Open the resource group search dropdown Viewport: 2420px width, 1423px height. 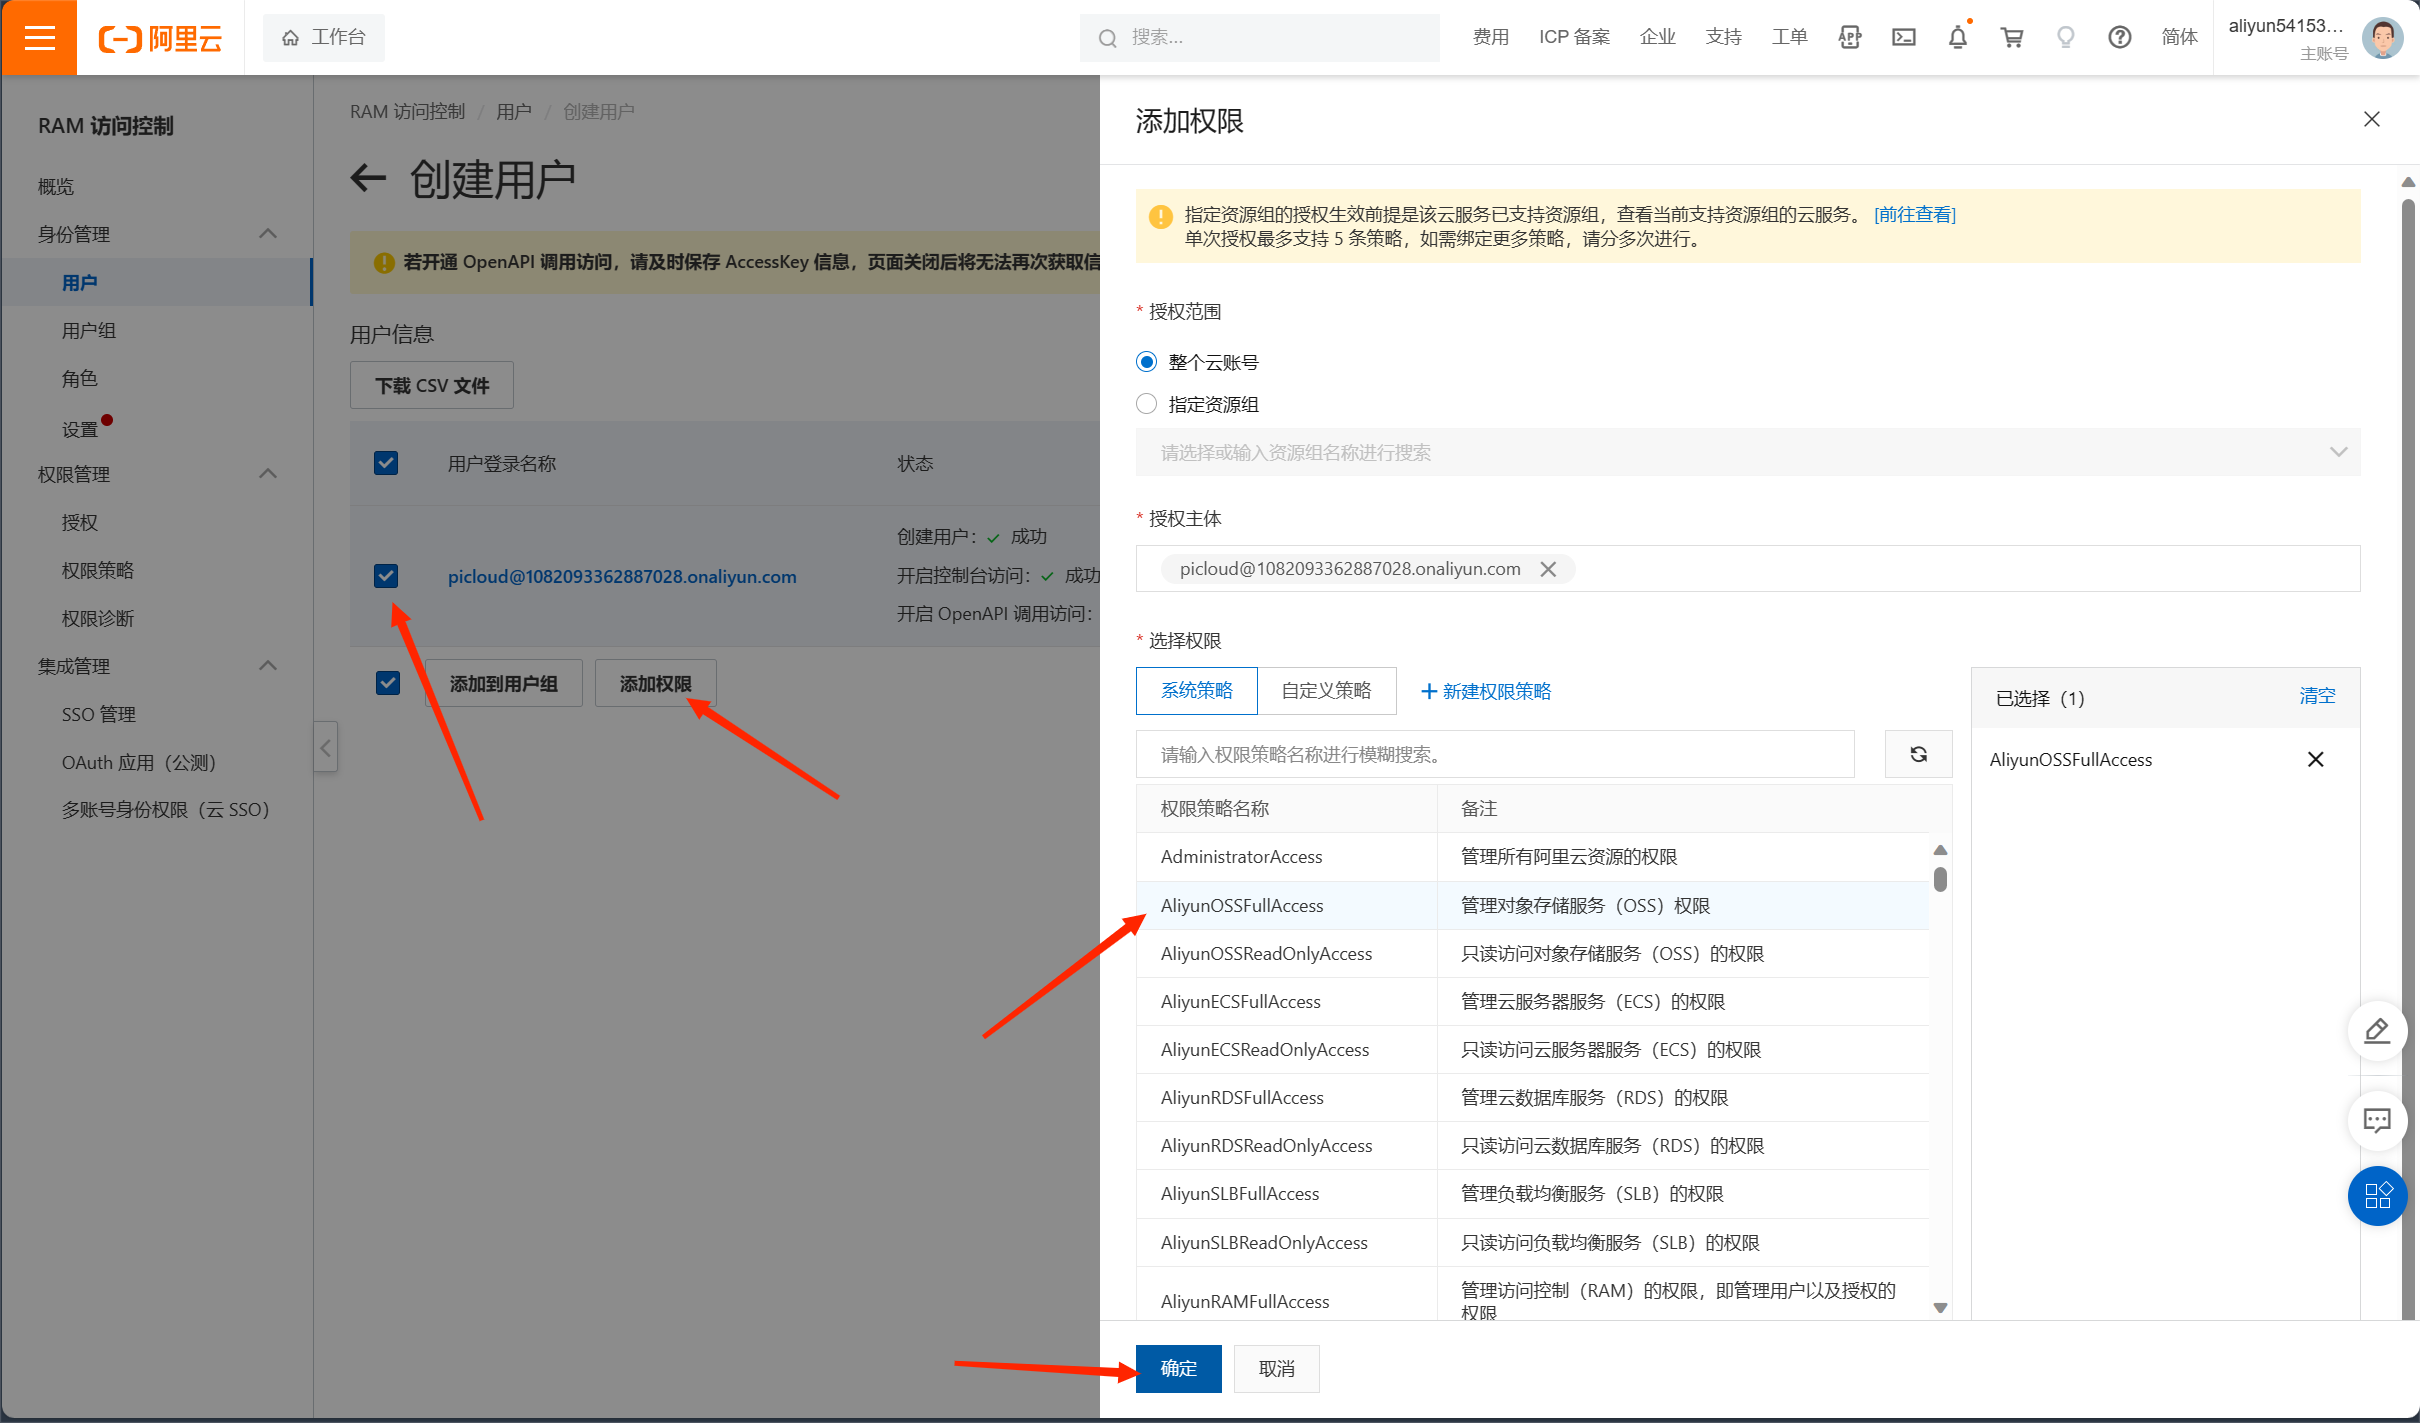coord(1747,452)
